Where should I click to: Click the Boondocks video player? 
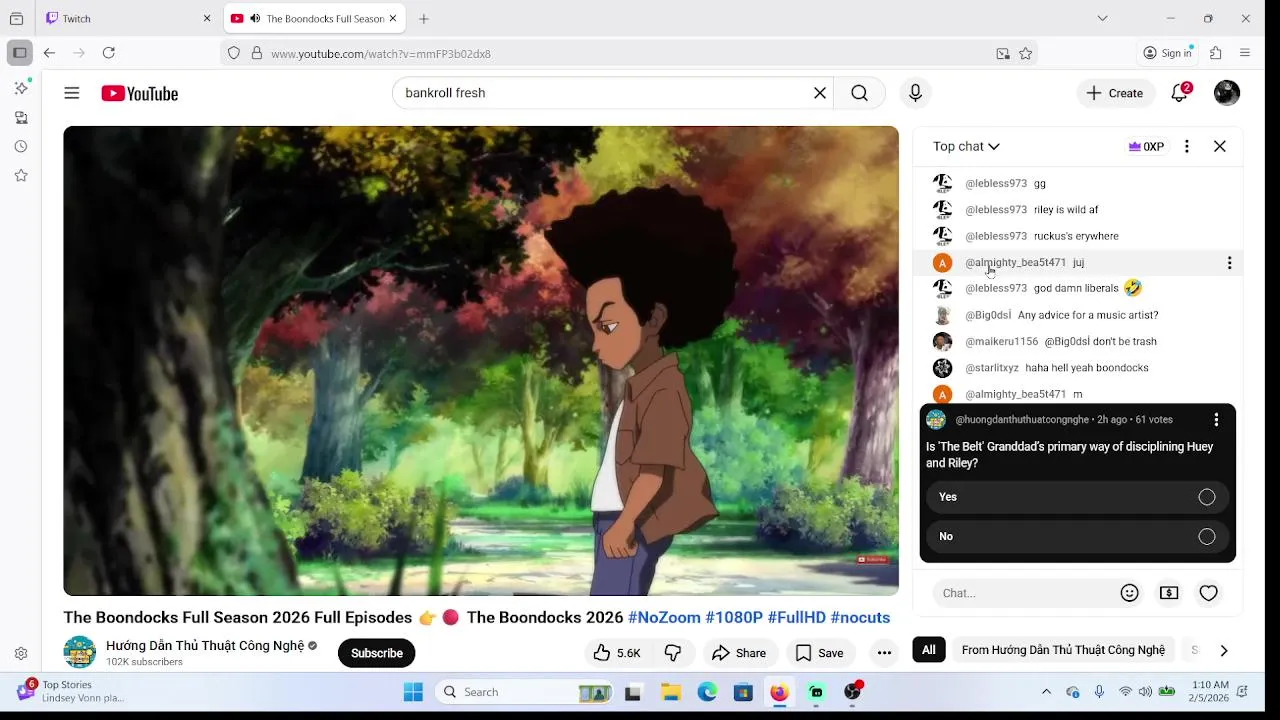(x=481, y=361)
